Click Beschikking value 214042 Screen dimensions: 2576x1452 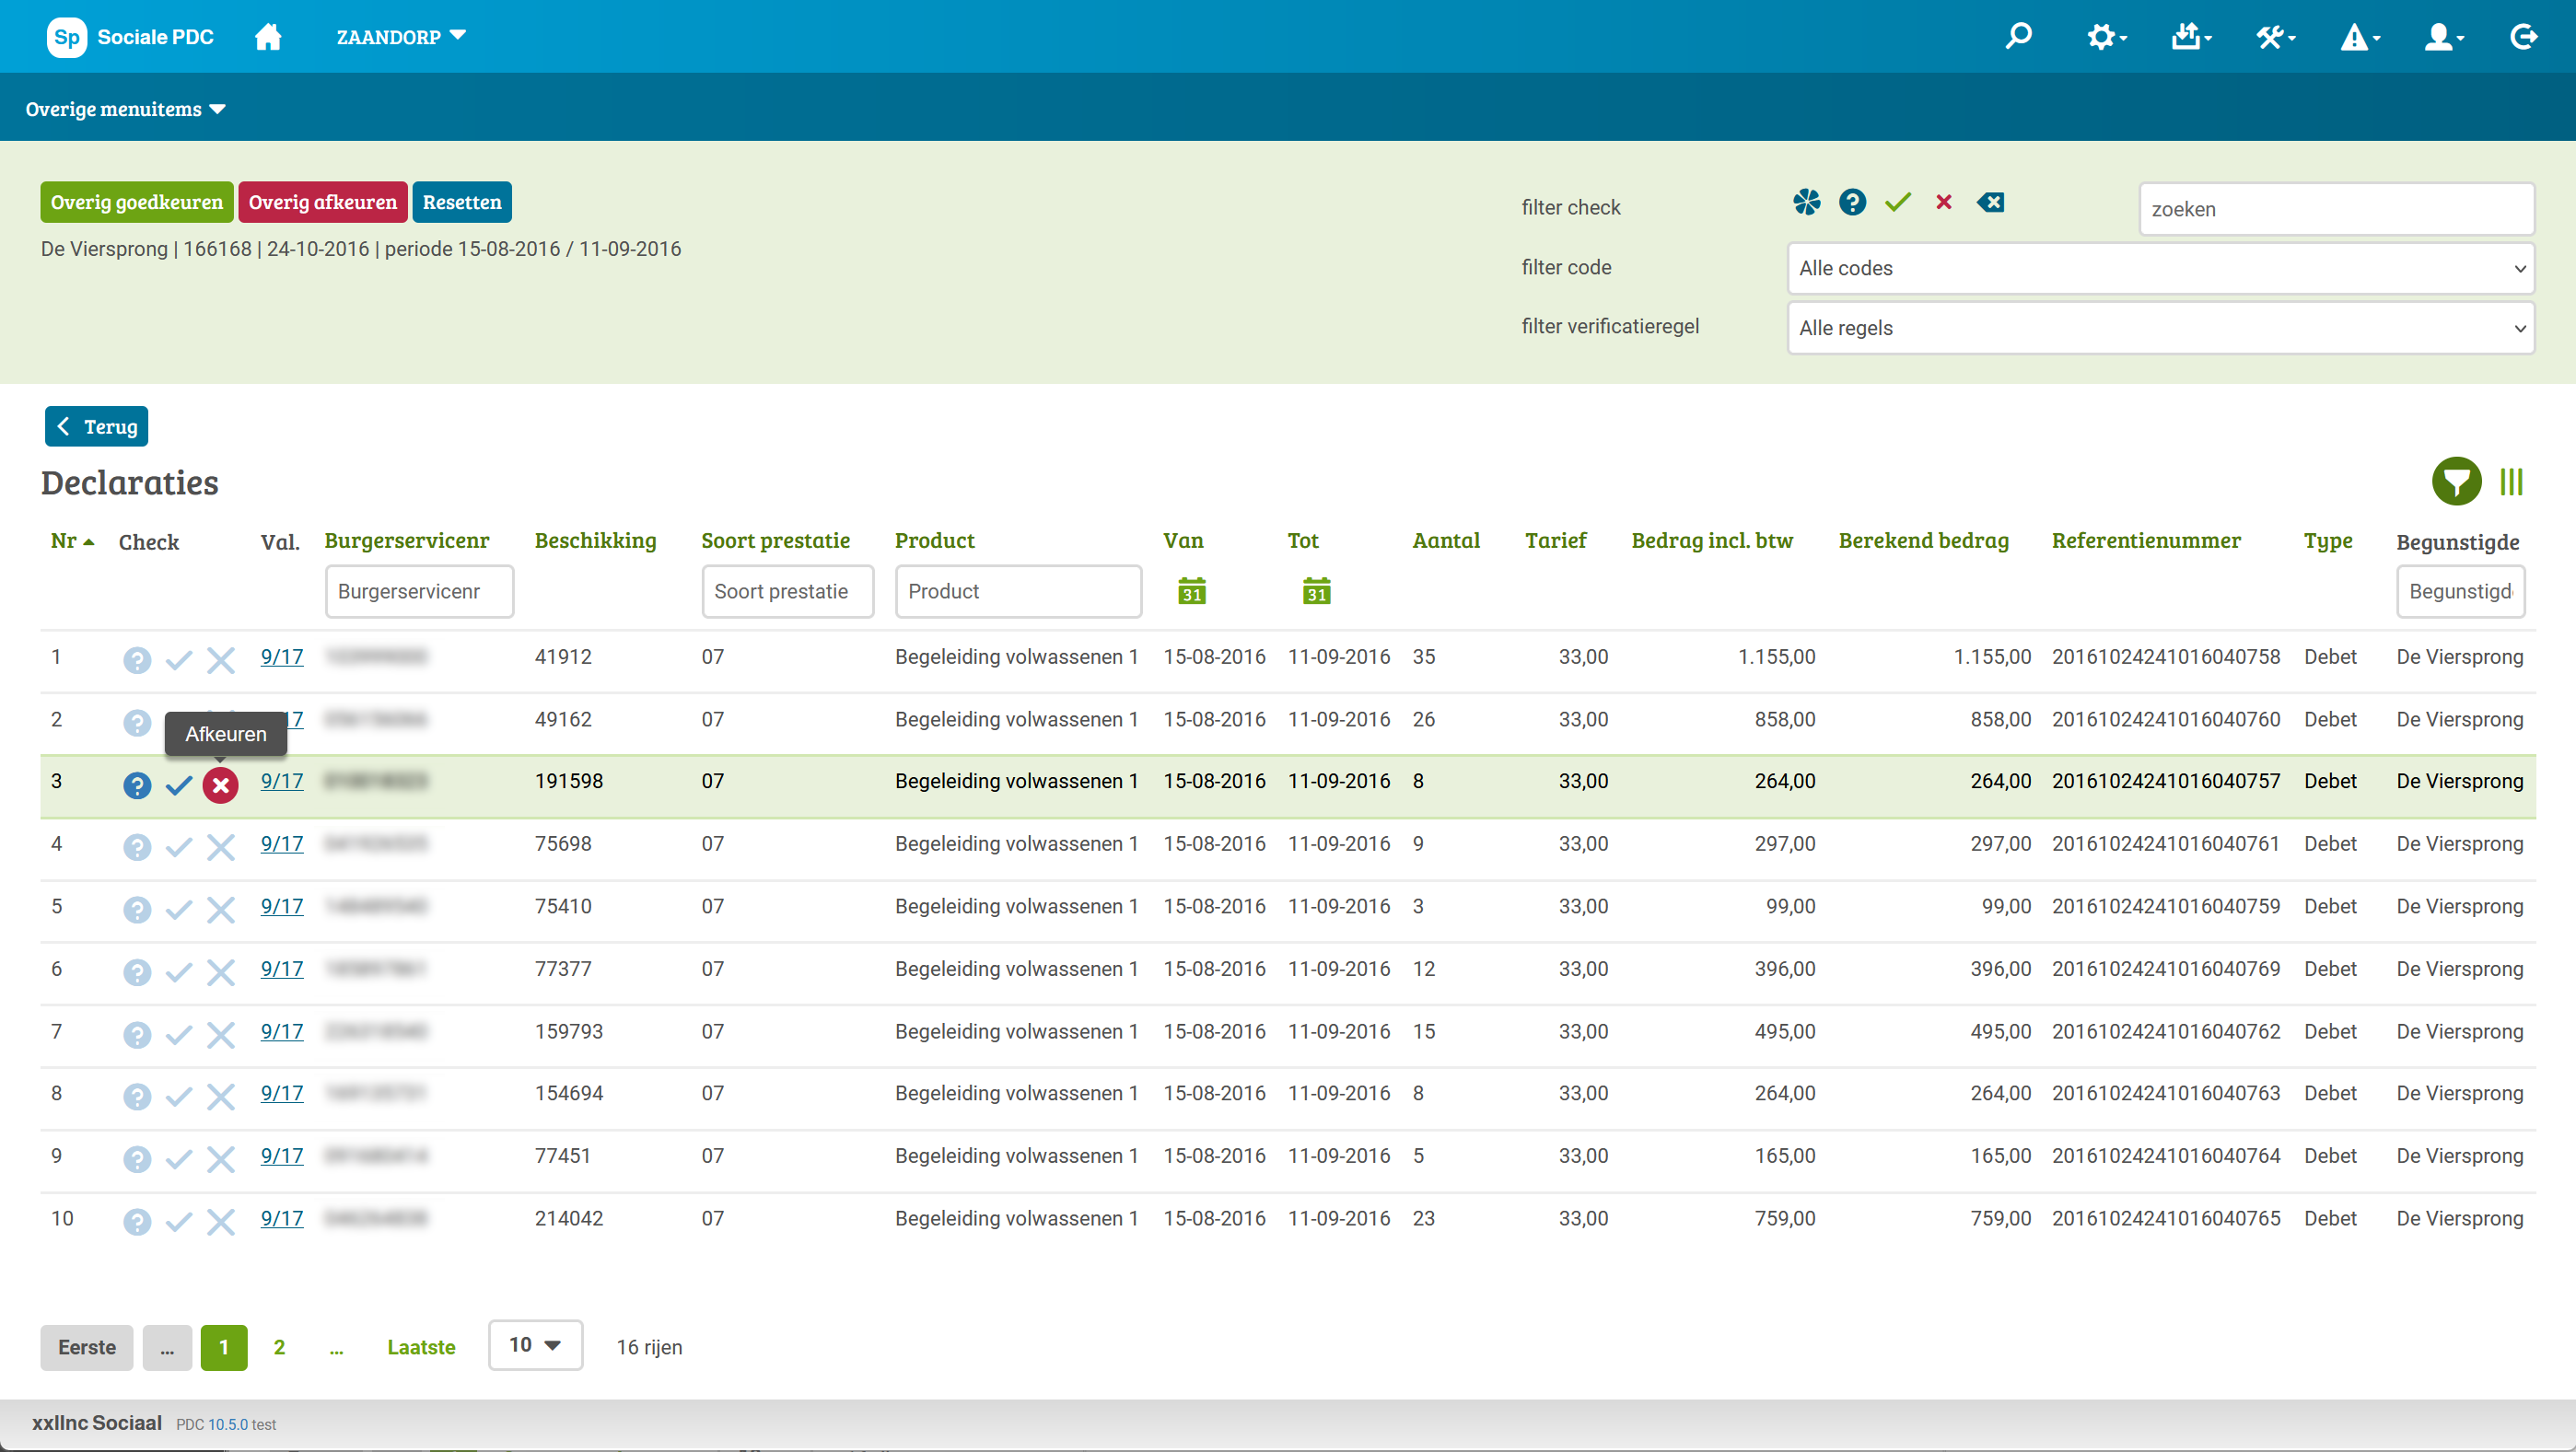tap(569, 1218)
